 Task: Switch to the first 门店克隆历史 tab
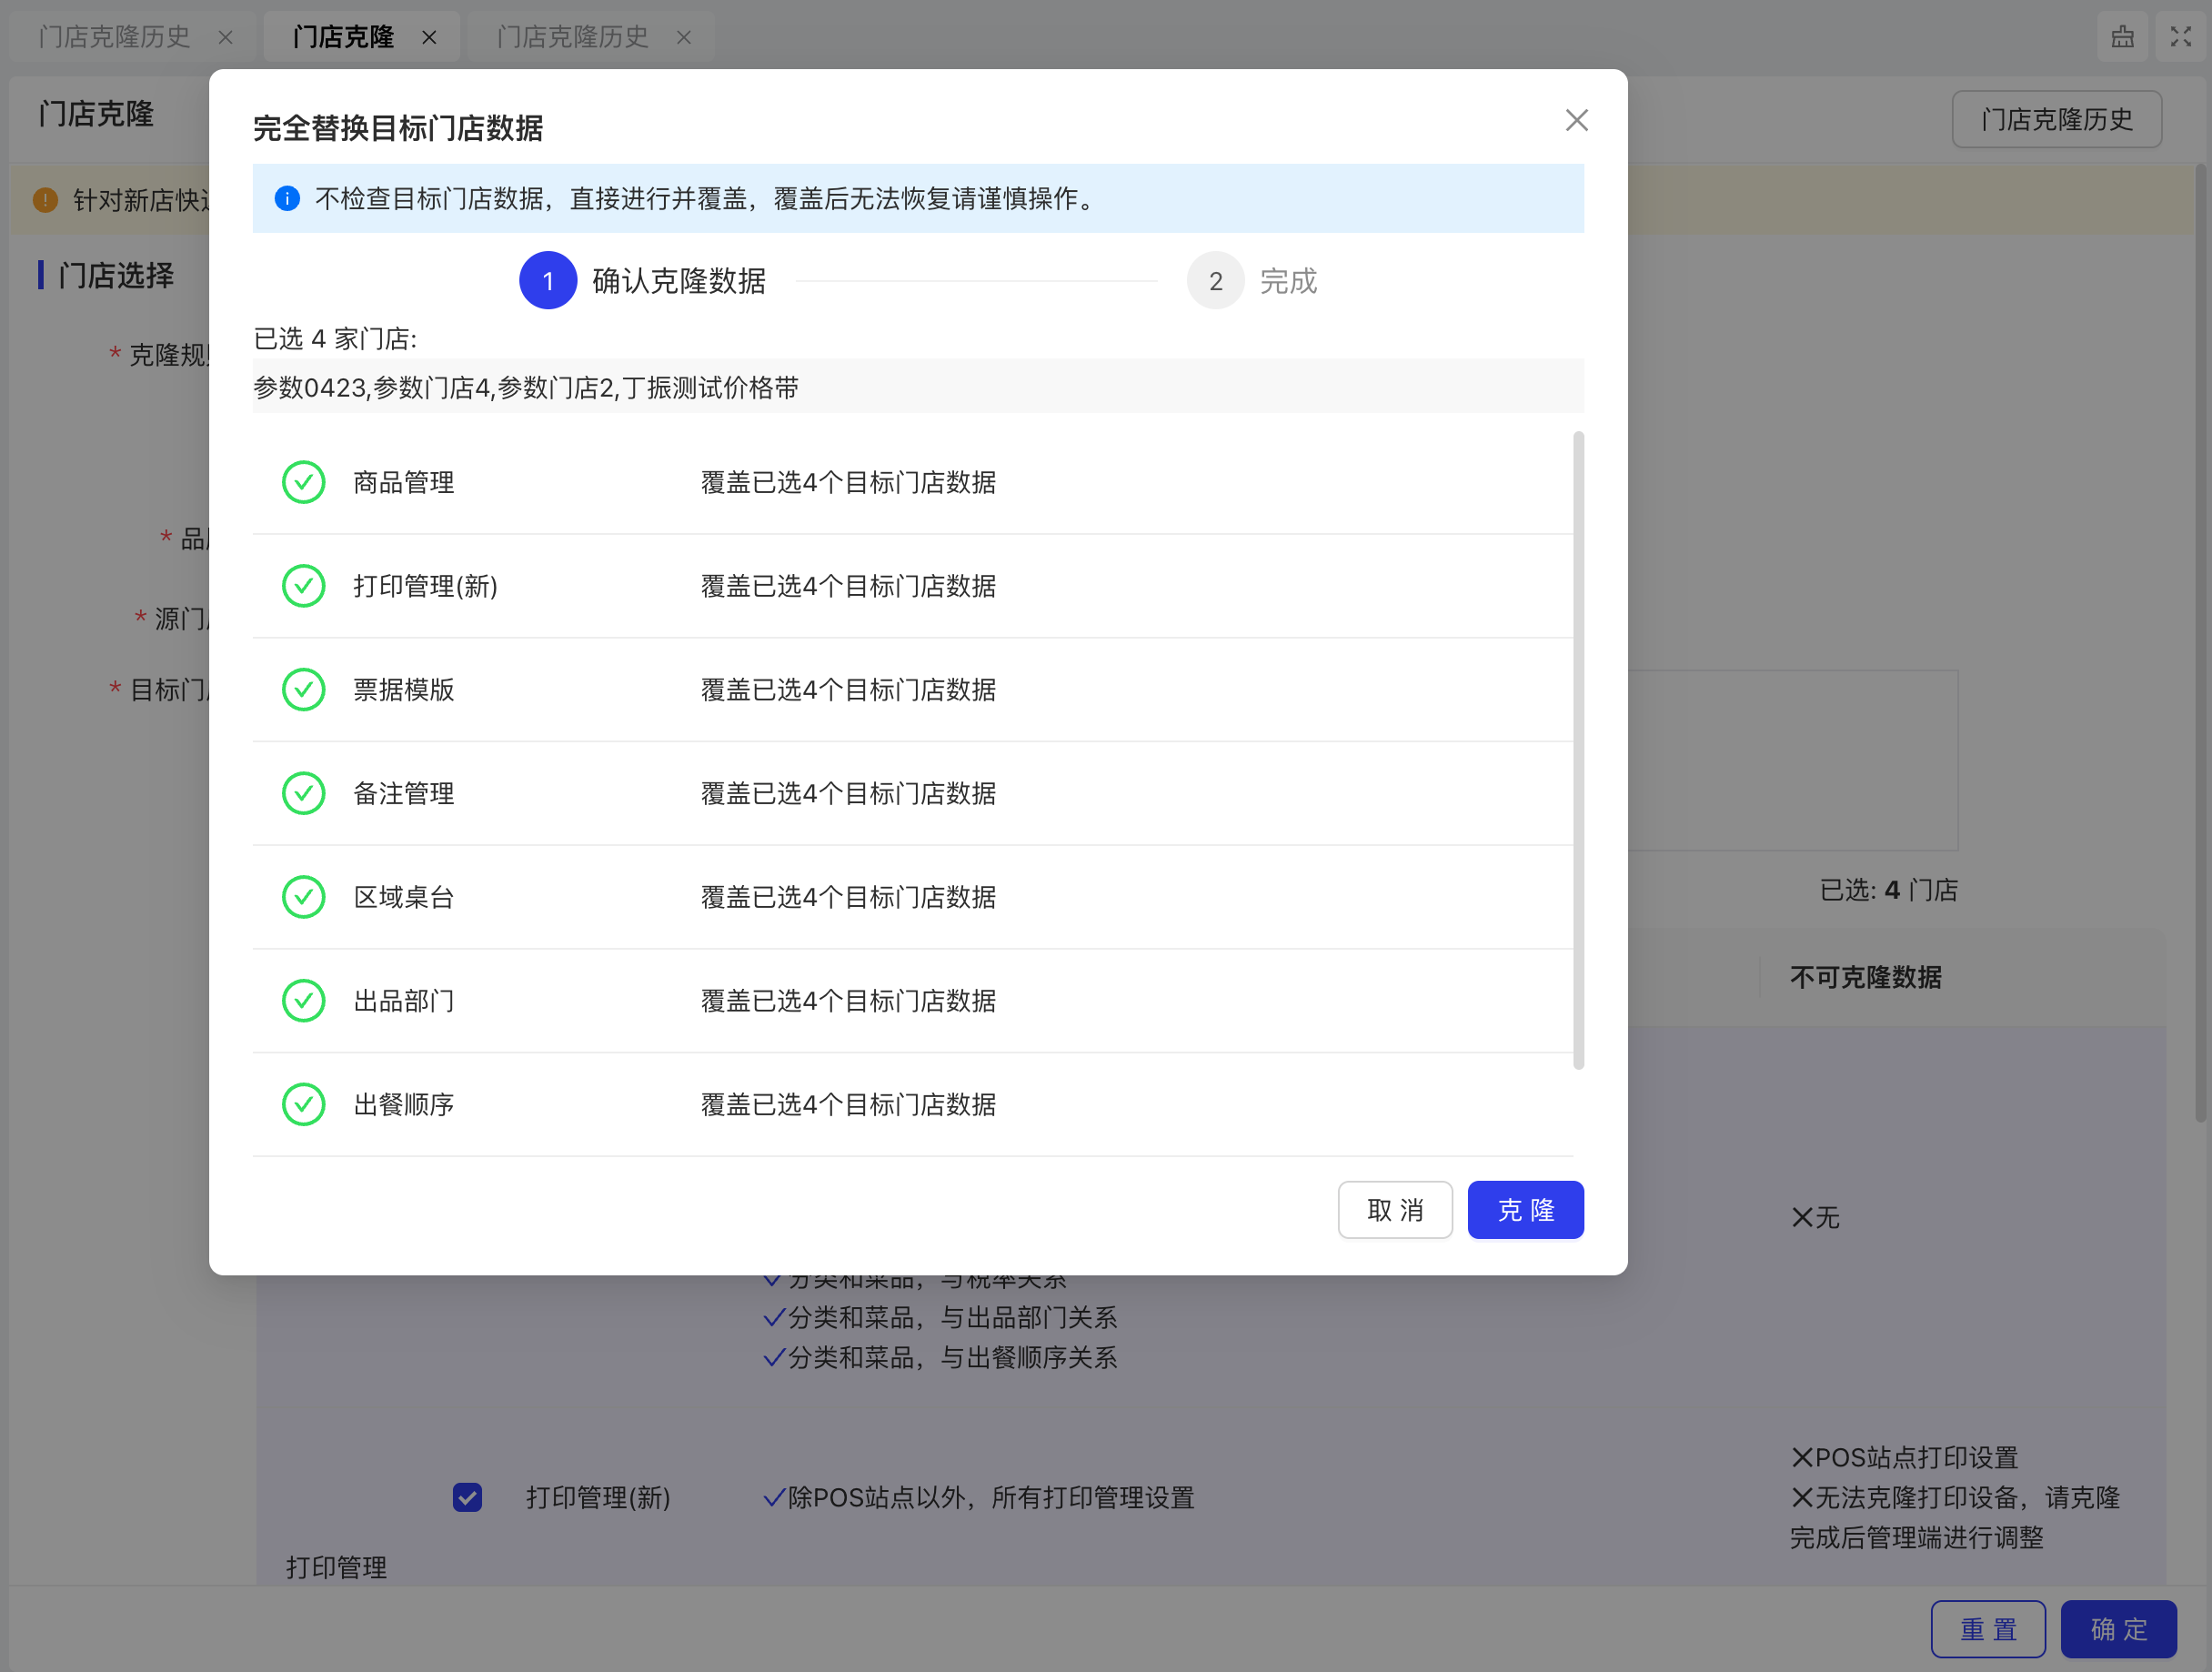pos(114,37)
